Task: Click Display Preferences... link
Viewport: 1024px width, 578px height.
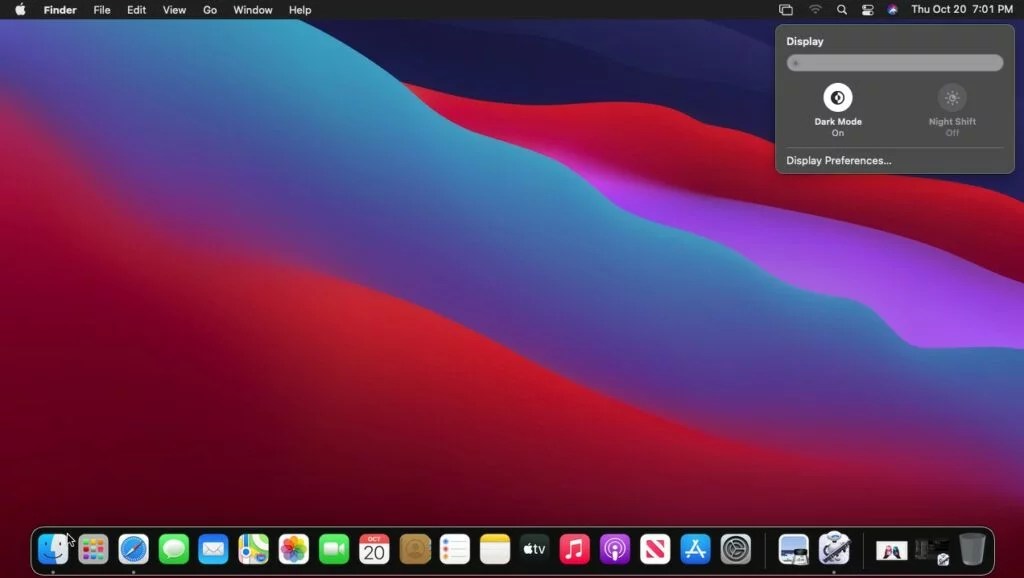Action: point(839,161)
